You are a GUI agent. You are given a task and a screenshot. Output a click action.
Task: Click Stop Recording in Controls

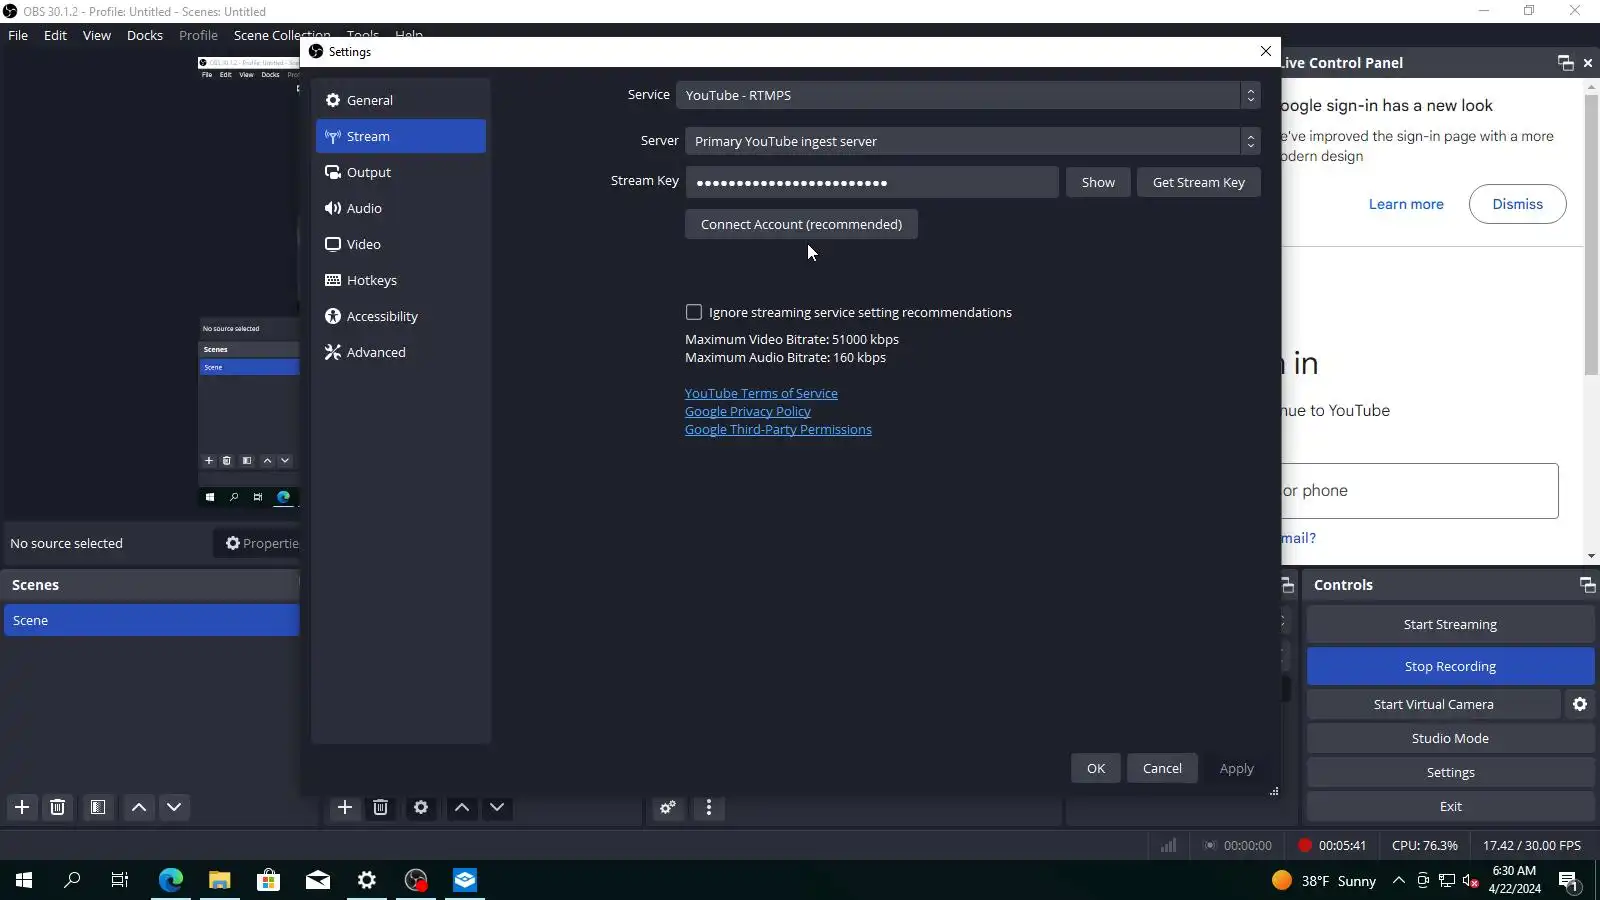[x=1450, y=666]
